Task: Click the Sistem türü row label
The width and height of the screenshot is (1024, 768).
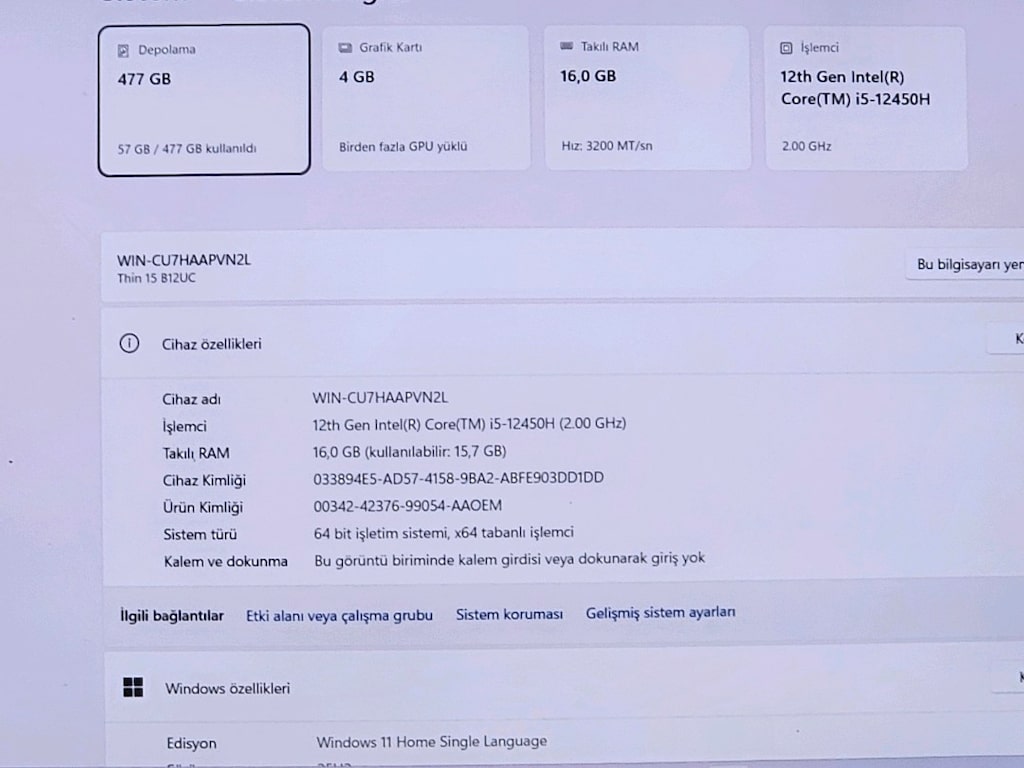Action: [200, 534]
